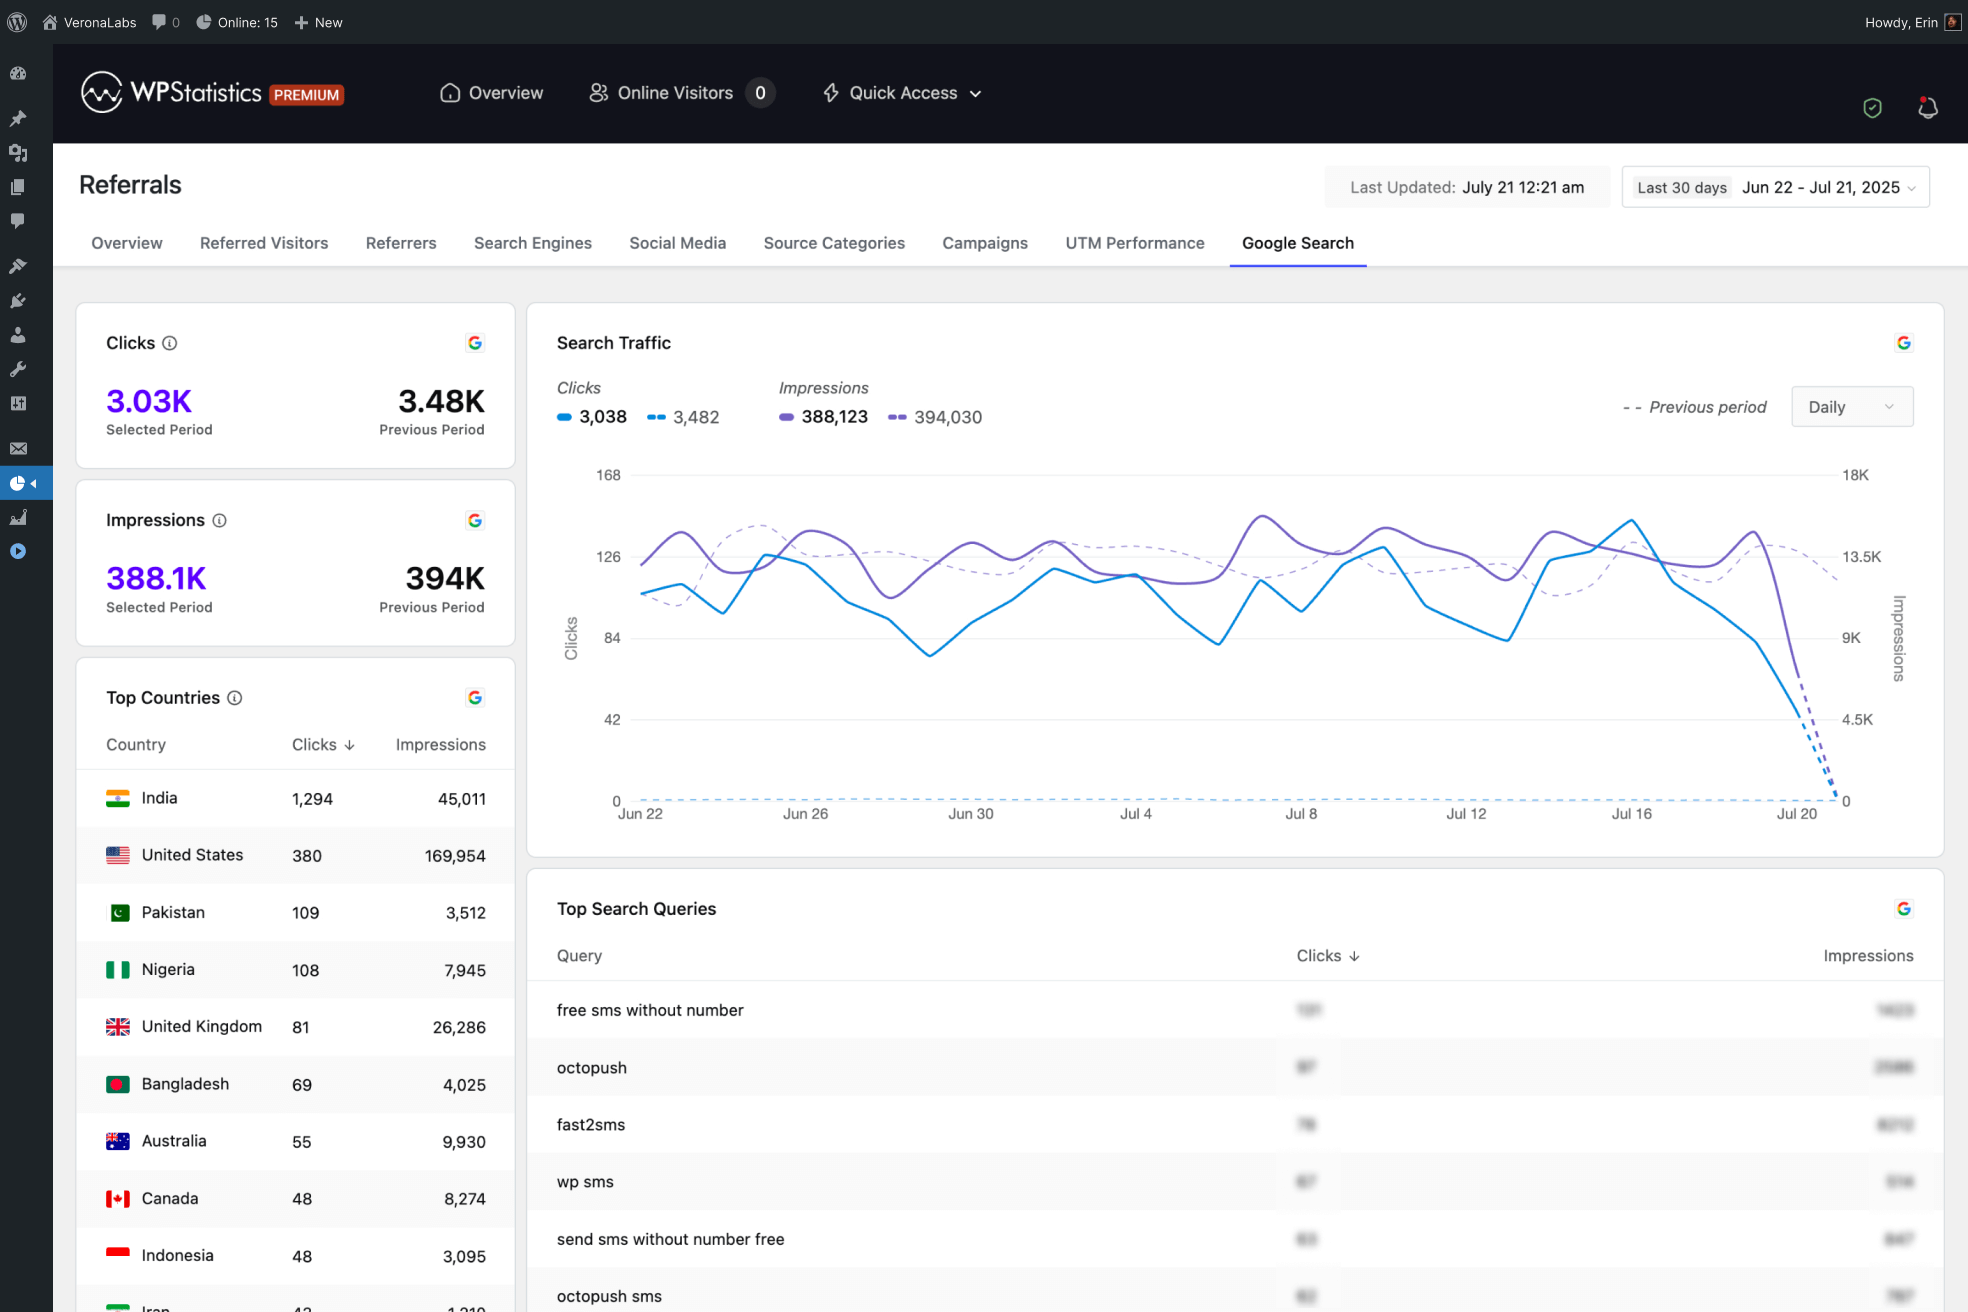Switch to the UTM Performance tab
This screenshot has height=1312, width=1968.
[x=1135, y=243]
